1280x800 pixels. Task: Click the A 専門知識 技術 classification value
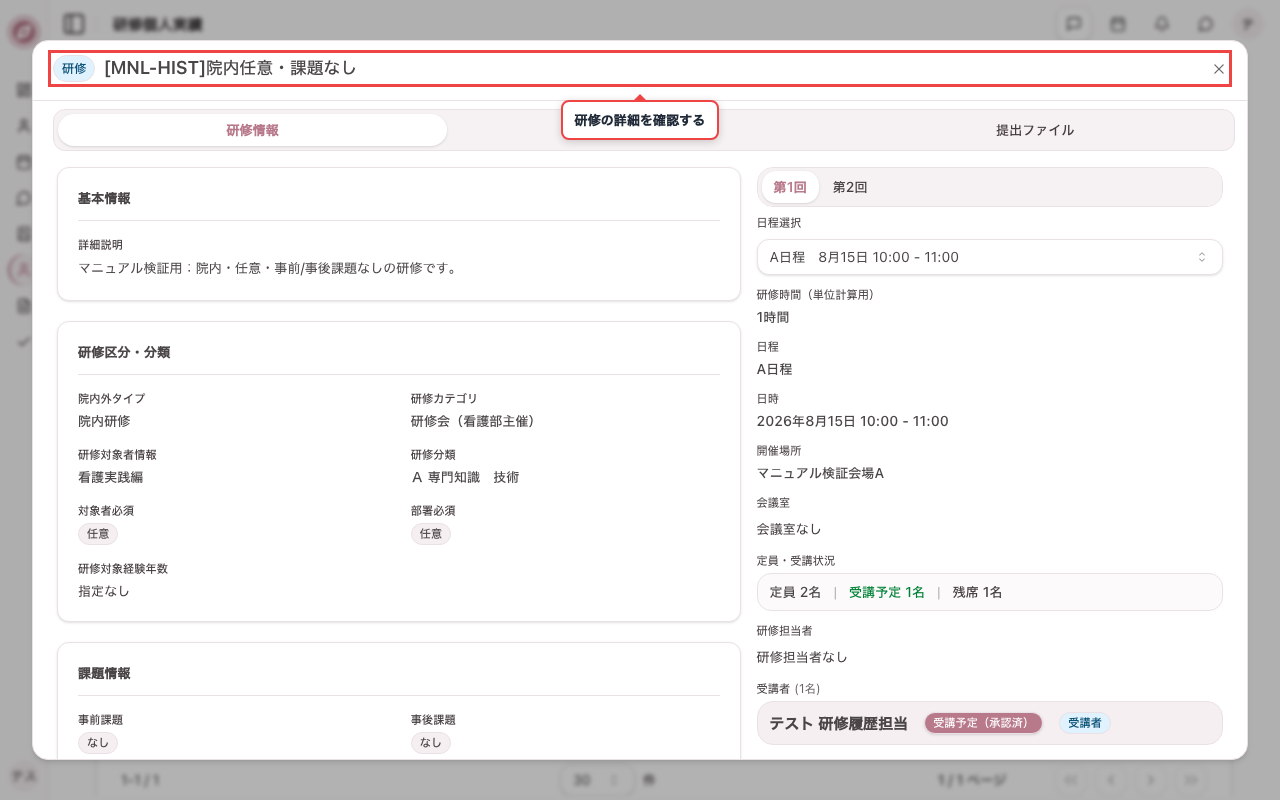(465, 477)
